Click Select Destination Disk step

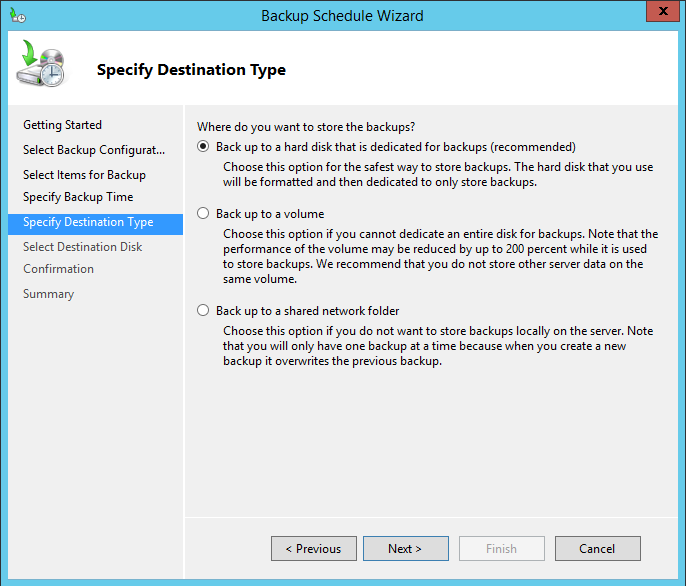83,247
